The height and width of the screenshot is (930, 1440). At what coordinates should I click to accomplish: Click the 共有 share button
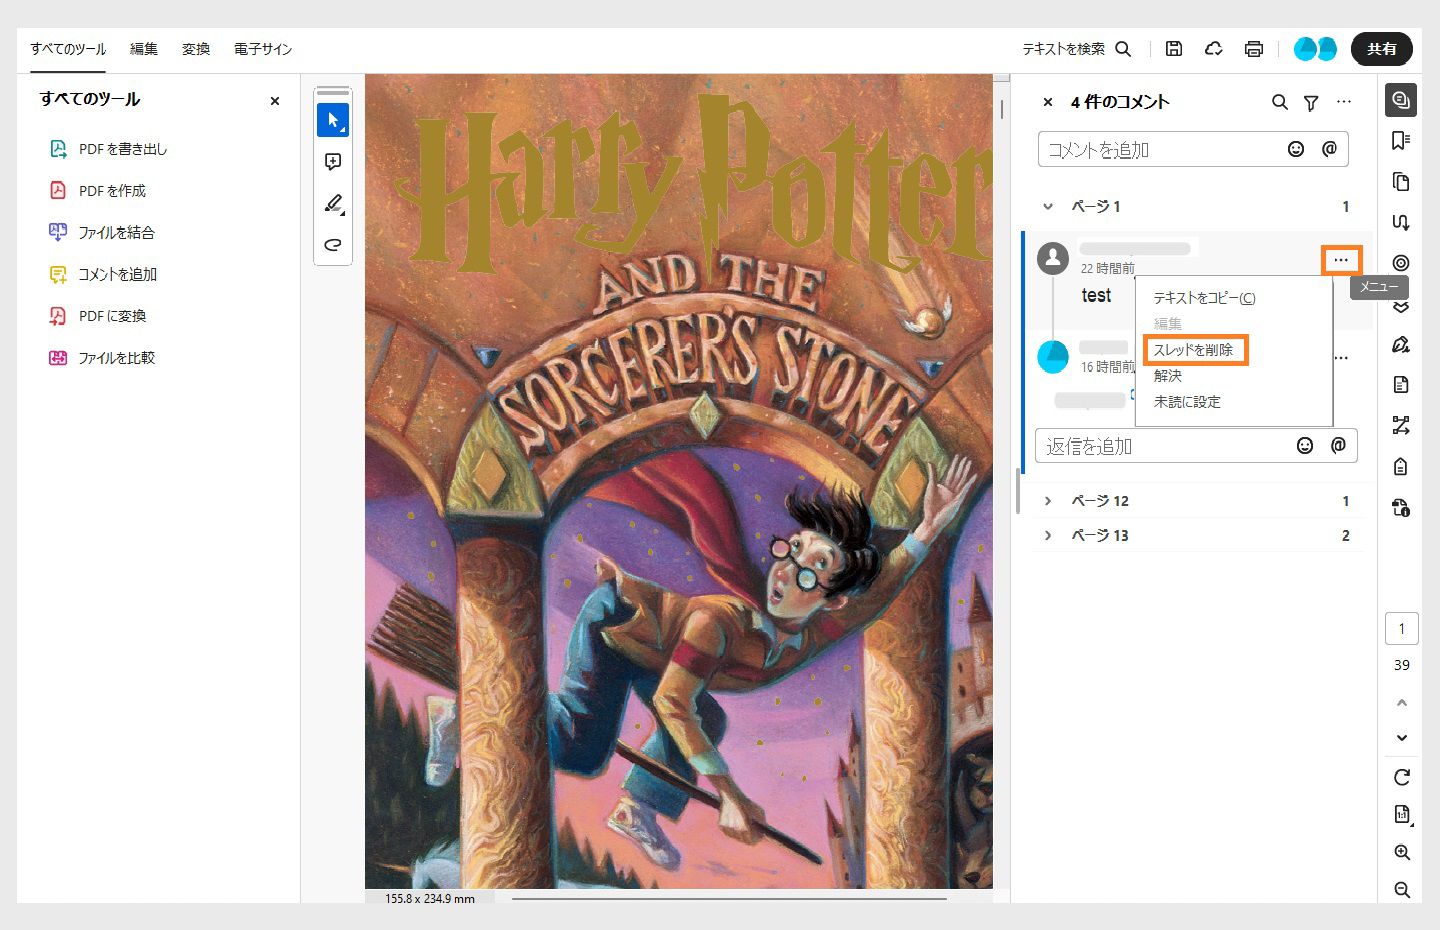click(1382, 48)
